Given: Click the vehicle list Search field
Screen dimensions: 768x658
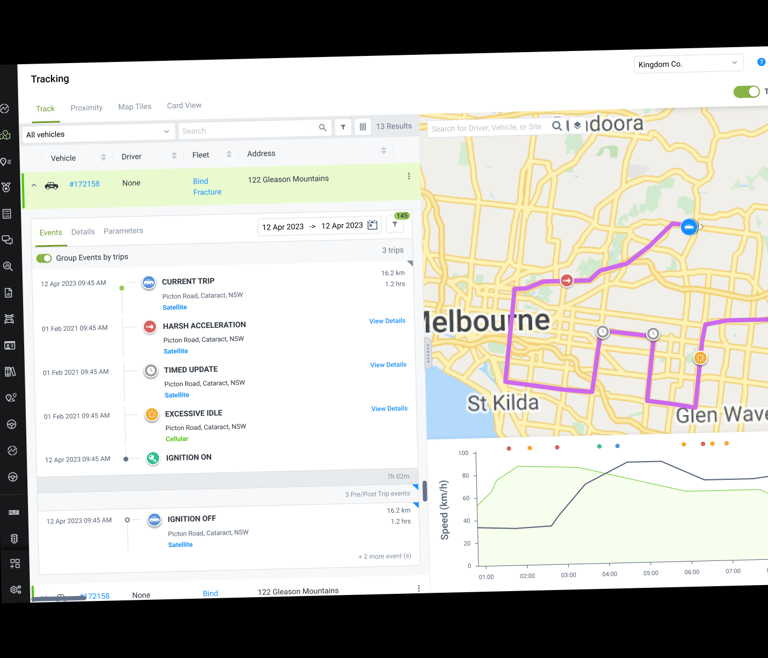Looking at the screenshot, I should click(255, 129).
